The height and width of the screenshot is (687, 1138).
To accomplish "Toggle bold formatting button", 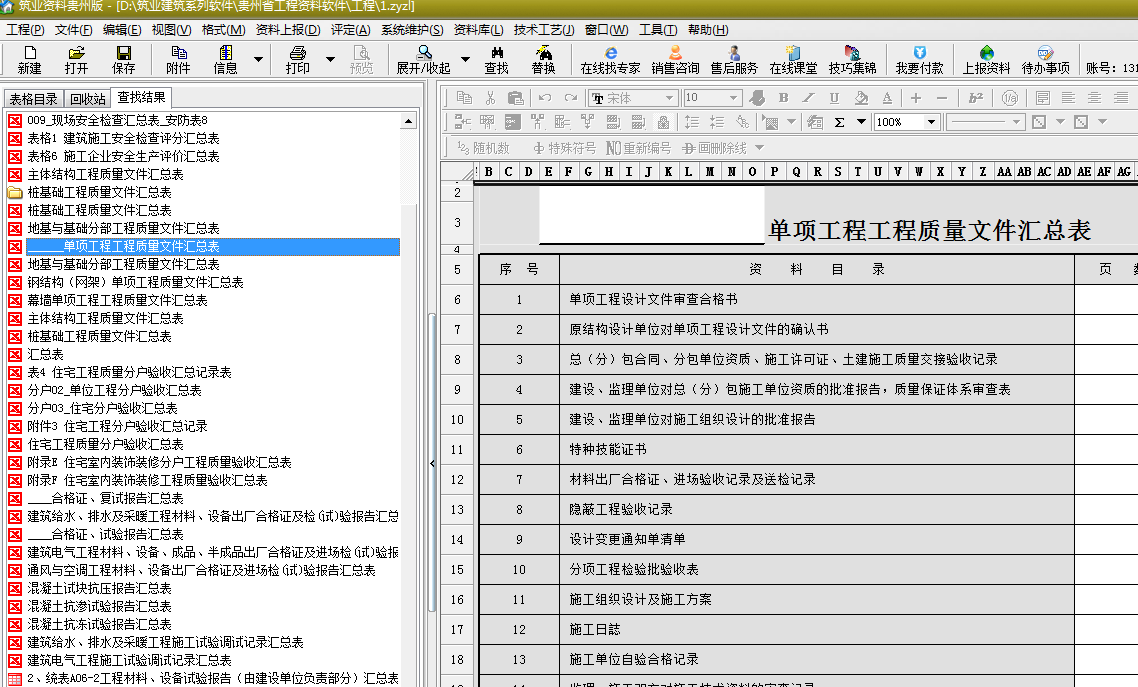I will pos(783,98).
